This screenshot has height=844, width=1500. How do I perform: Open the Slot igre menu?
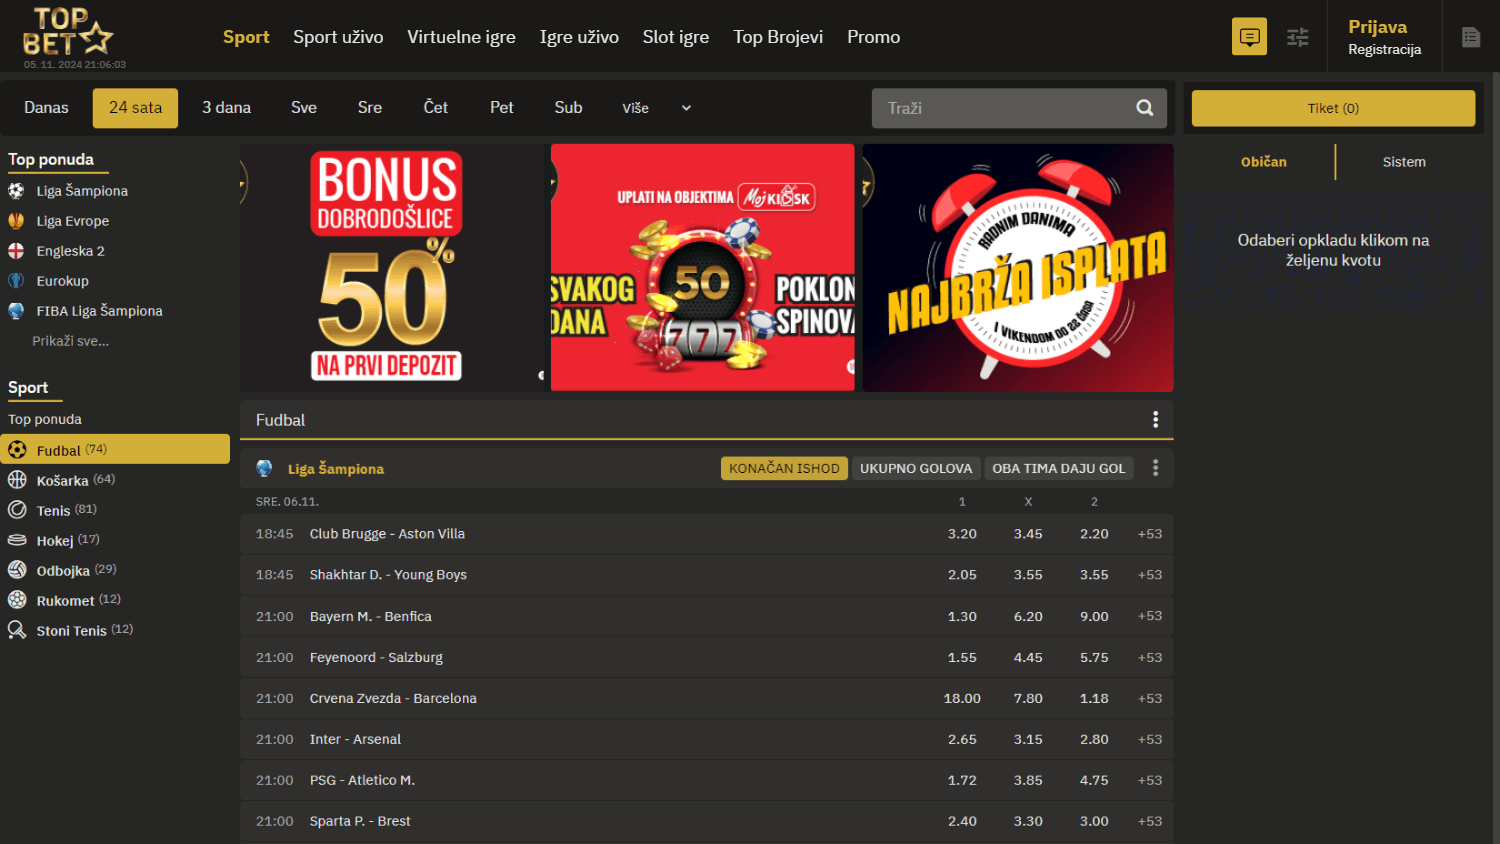[676, 37]
